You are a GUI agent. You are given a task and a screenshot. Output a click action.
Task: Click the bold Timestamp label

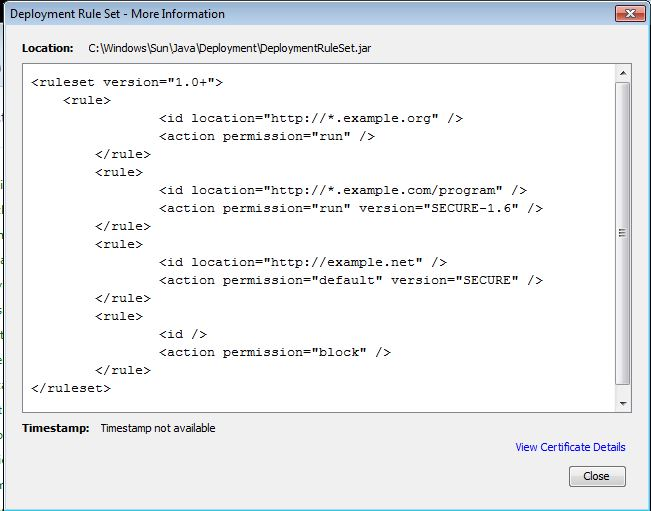pyautogui.click(x=56, y=428)
